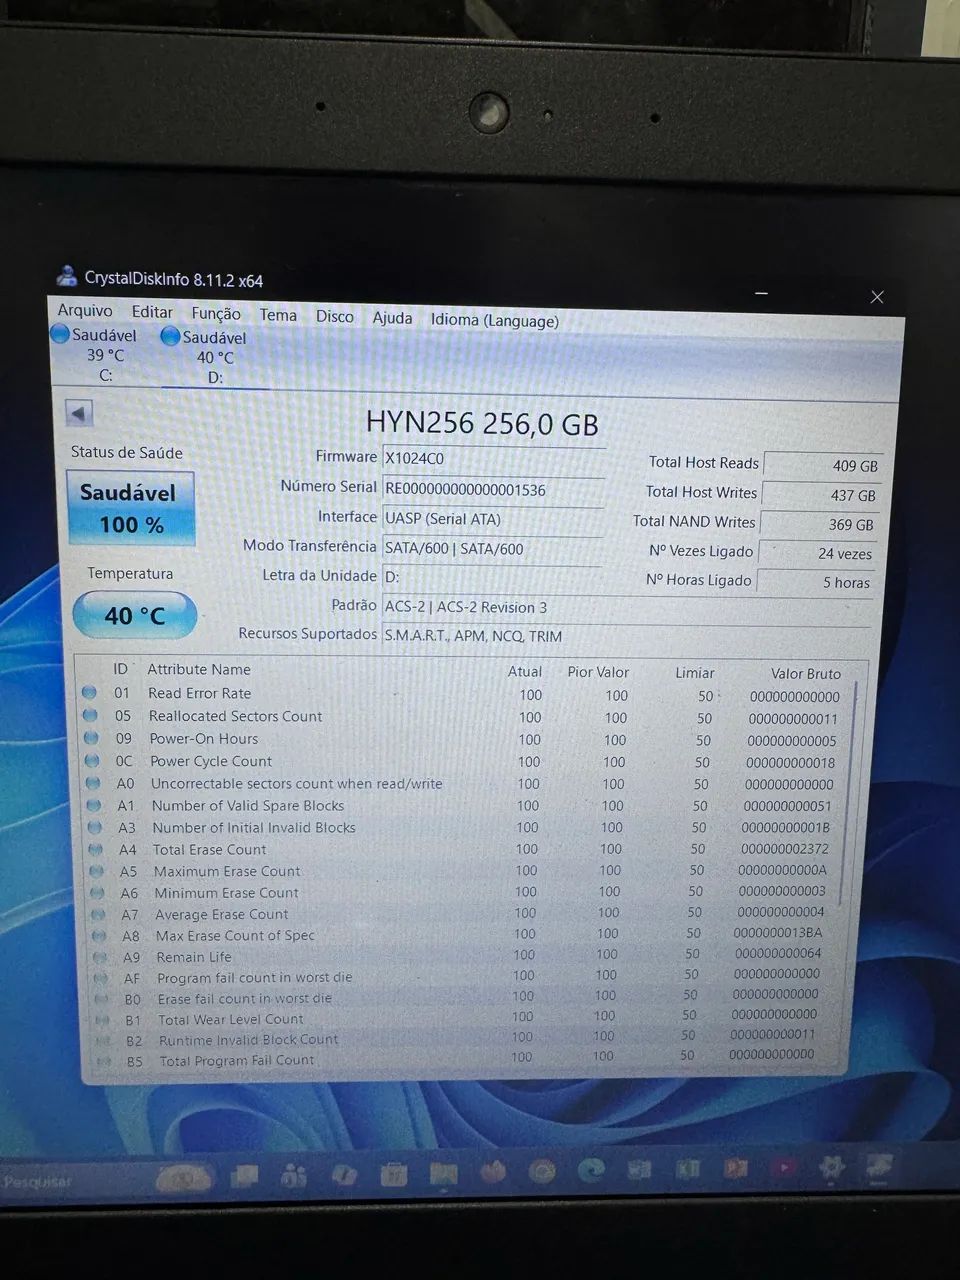Click status orb of Power-On Hours row
This screenshot has width=960, height=1280.
[x=91, y=738]
